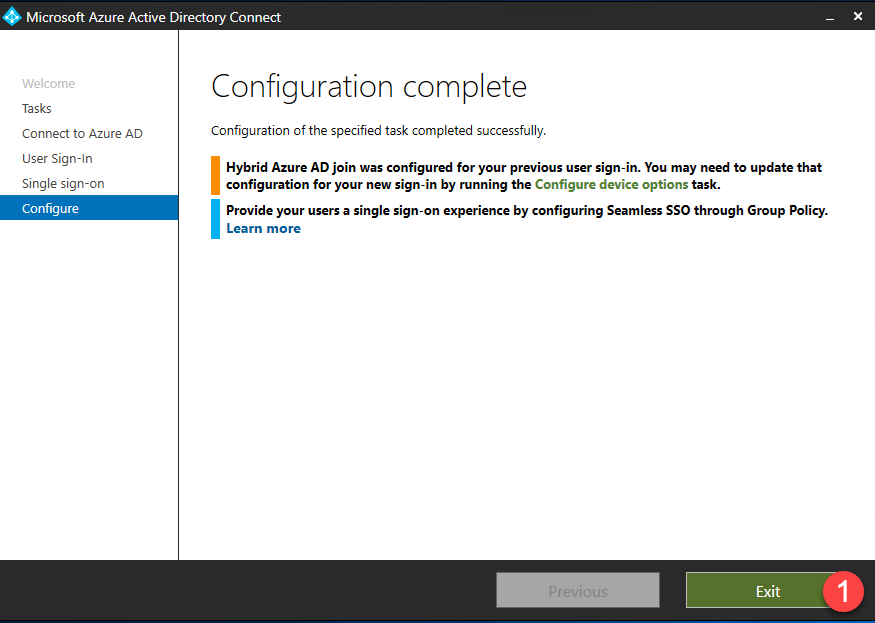
Task: Follow the Learn more link
Action: (263, 229)
